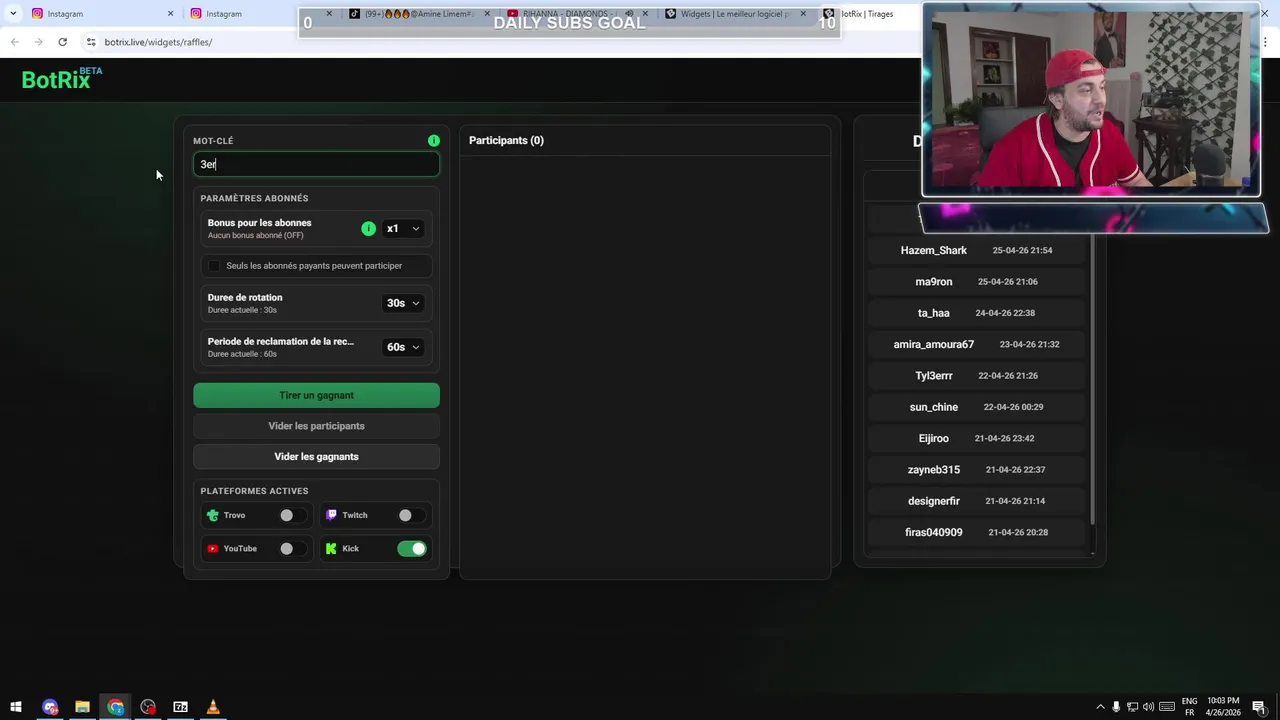The image size is (1280, 720).
Task: Click the Kick platform icon
Action: pyautogui.click(x=331, y=549)
